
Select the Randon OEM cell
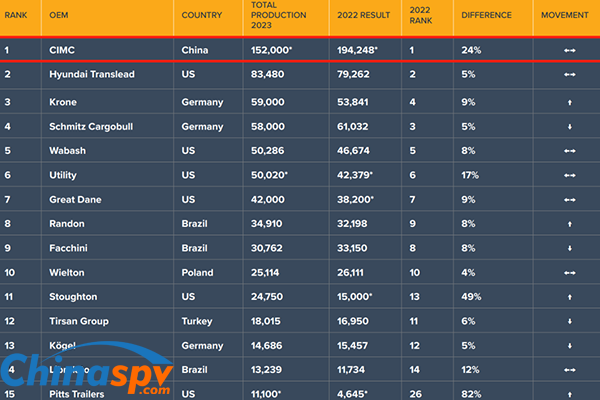(x=67, y=224)
